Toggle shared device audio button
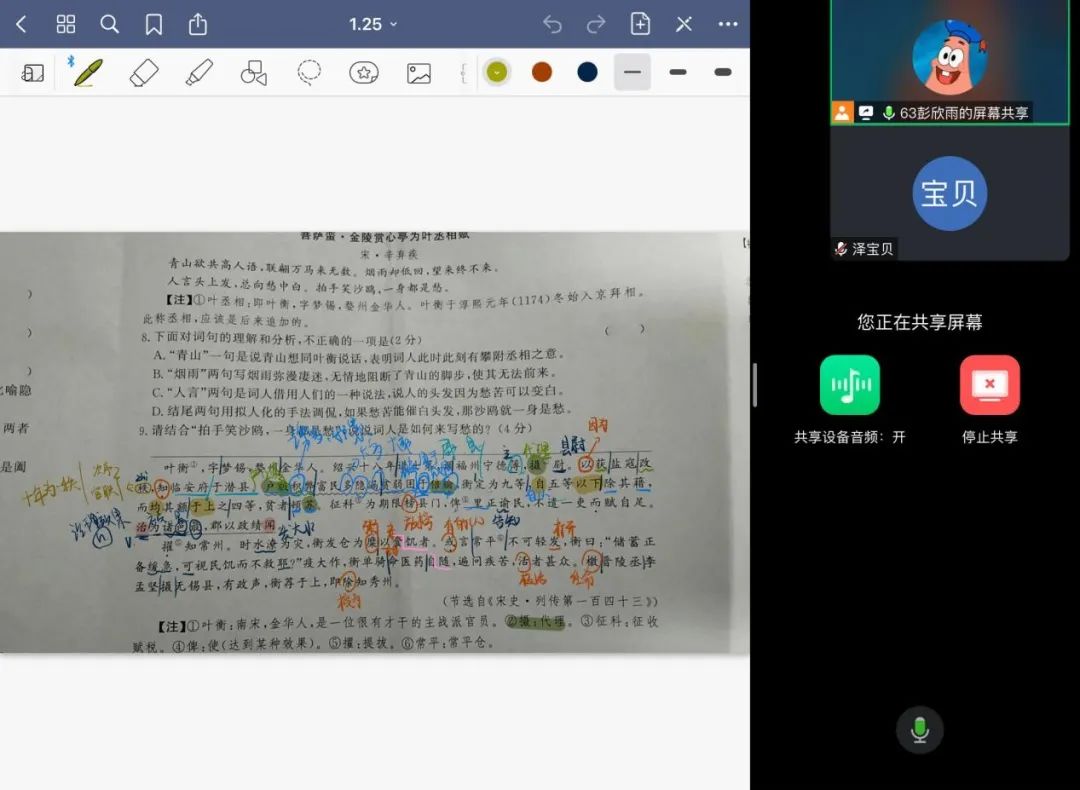 point(850,385)
